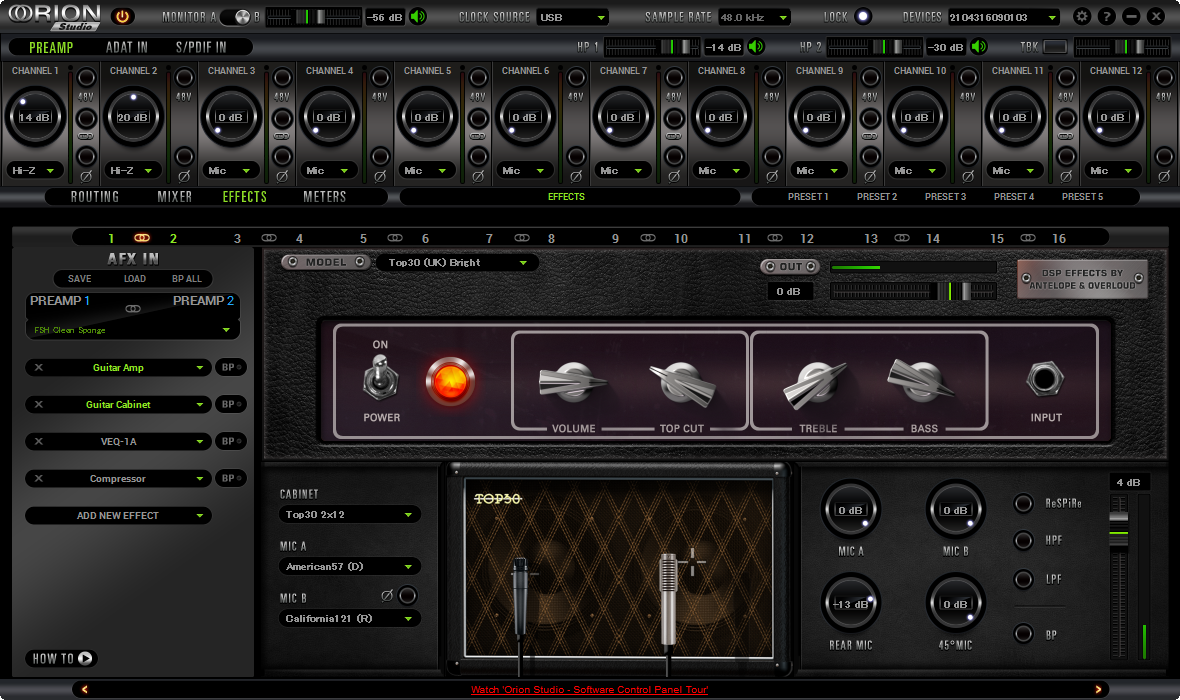1180x700 pixels.
Task: Click the amp INPUT jack
Action: pyautogui.click(x=1045, y=378)
